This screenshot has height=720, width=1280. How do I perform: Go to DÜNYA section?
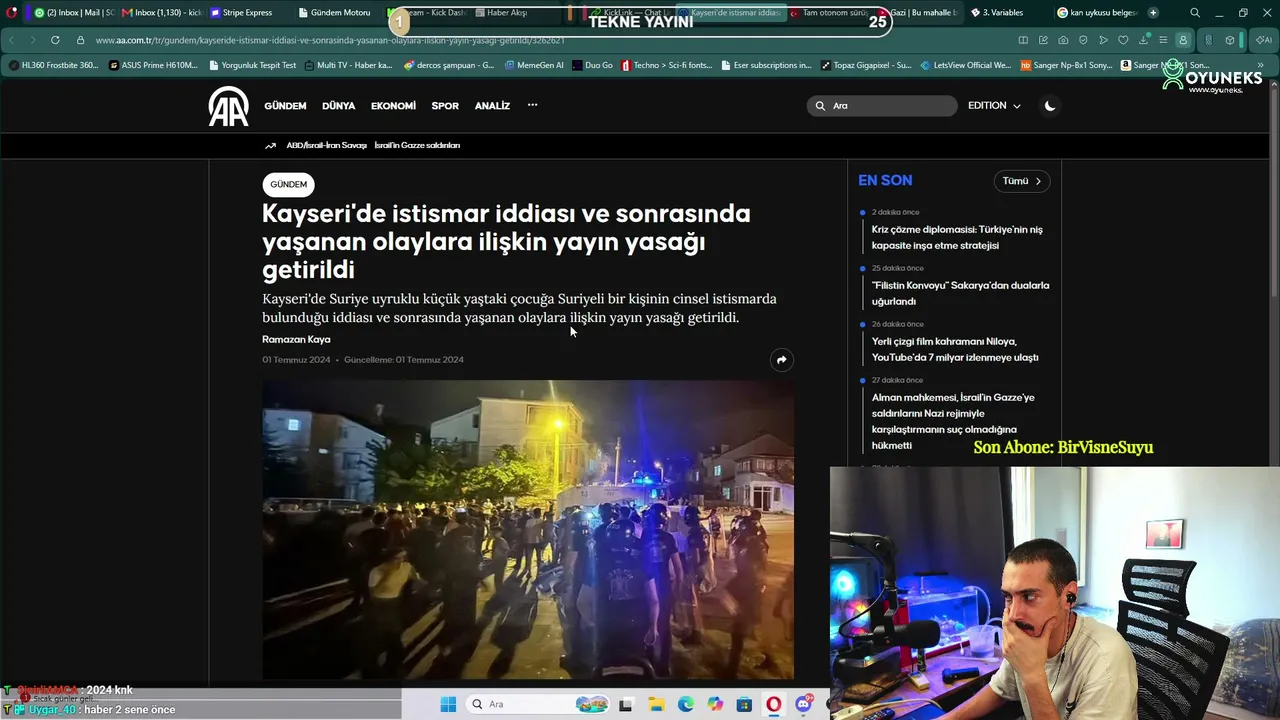click(338, 106)
